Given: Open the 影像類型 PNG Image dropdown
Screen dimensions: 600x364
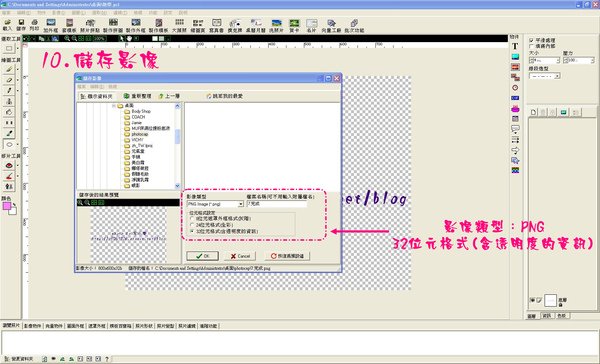Looking at the screenshot, I should pyautogui.click(x=241, y=204).
